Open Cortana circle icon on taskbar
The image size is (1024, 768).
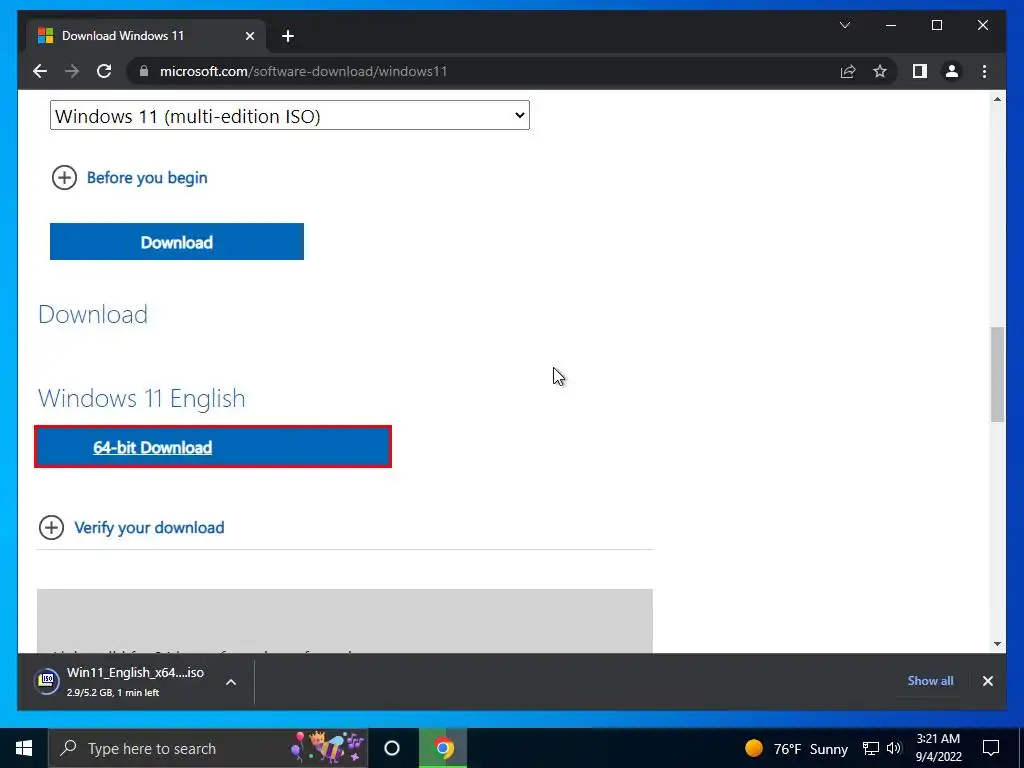(x=392, y=748)
